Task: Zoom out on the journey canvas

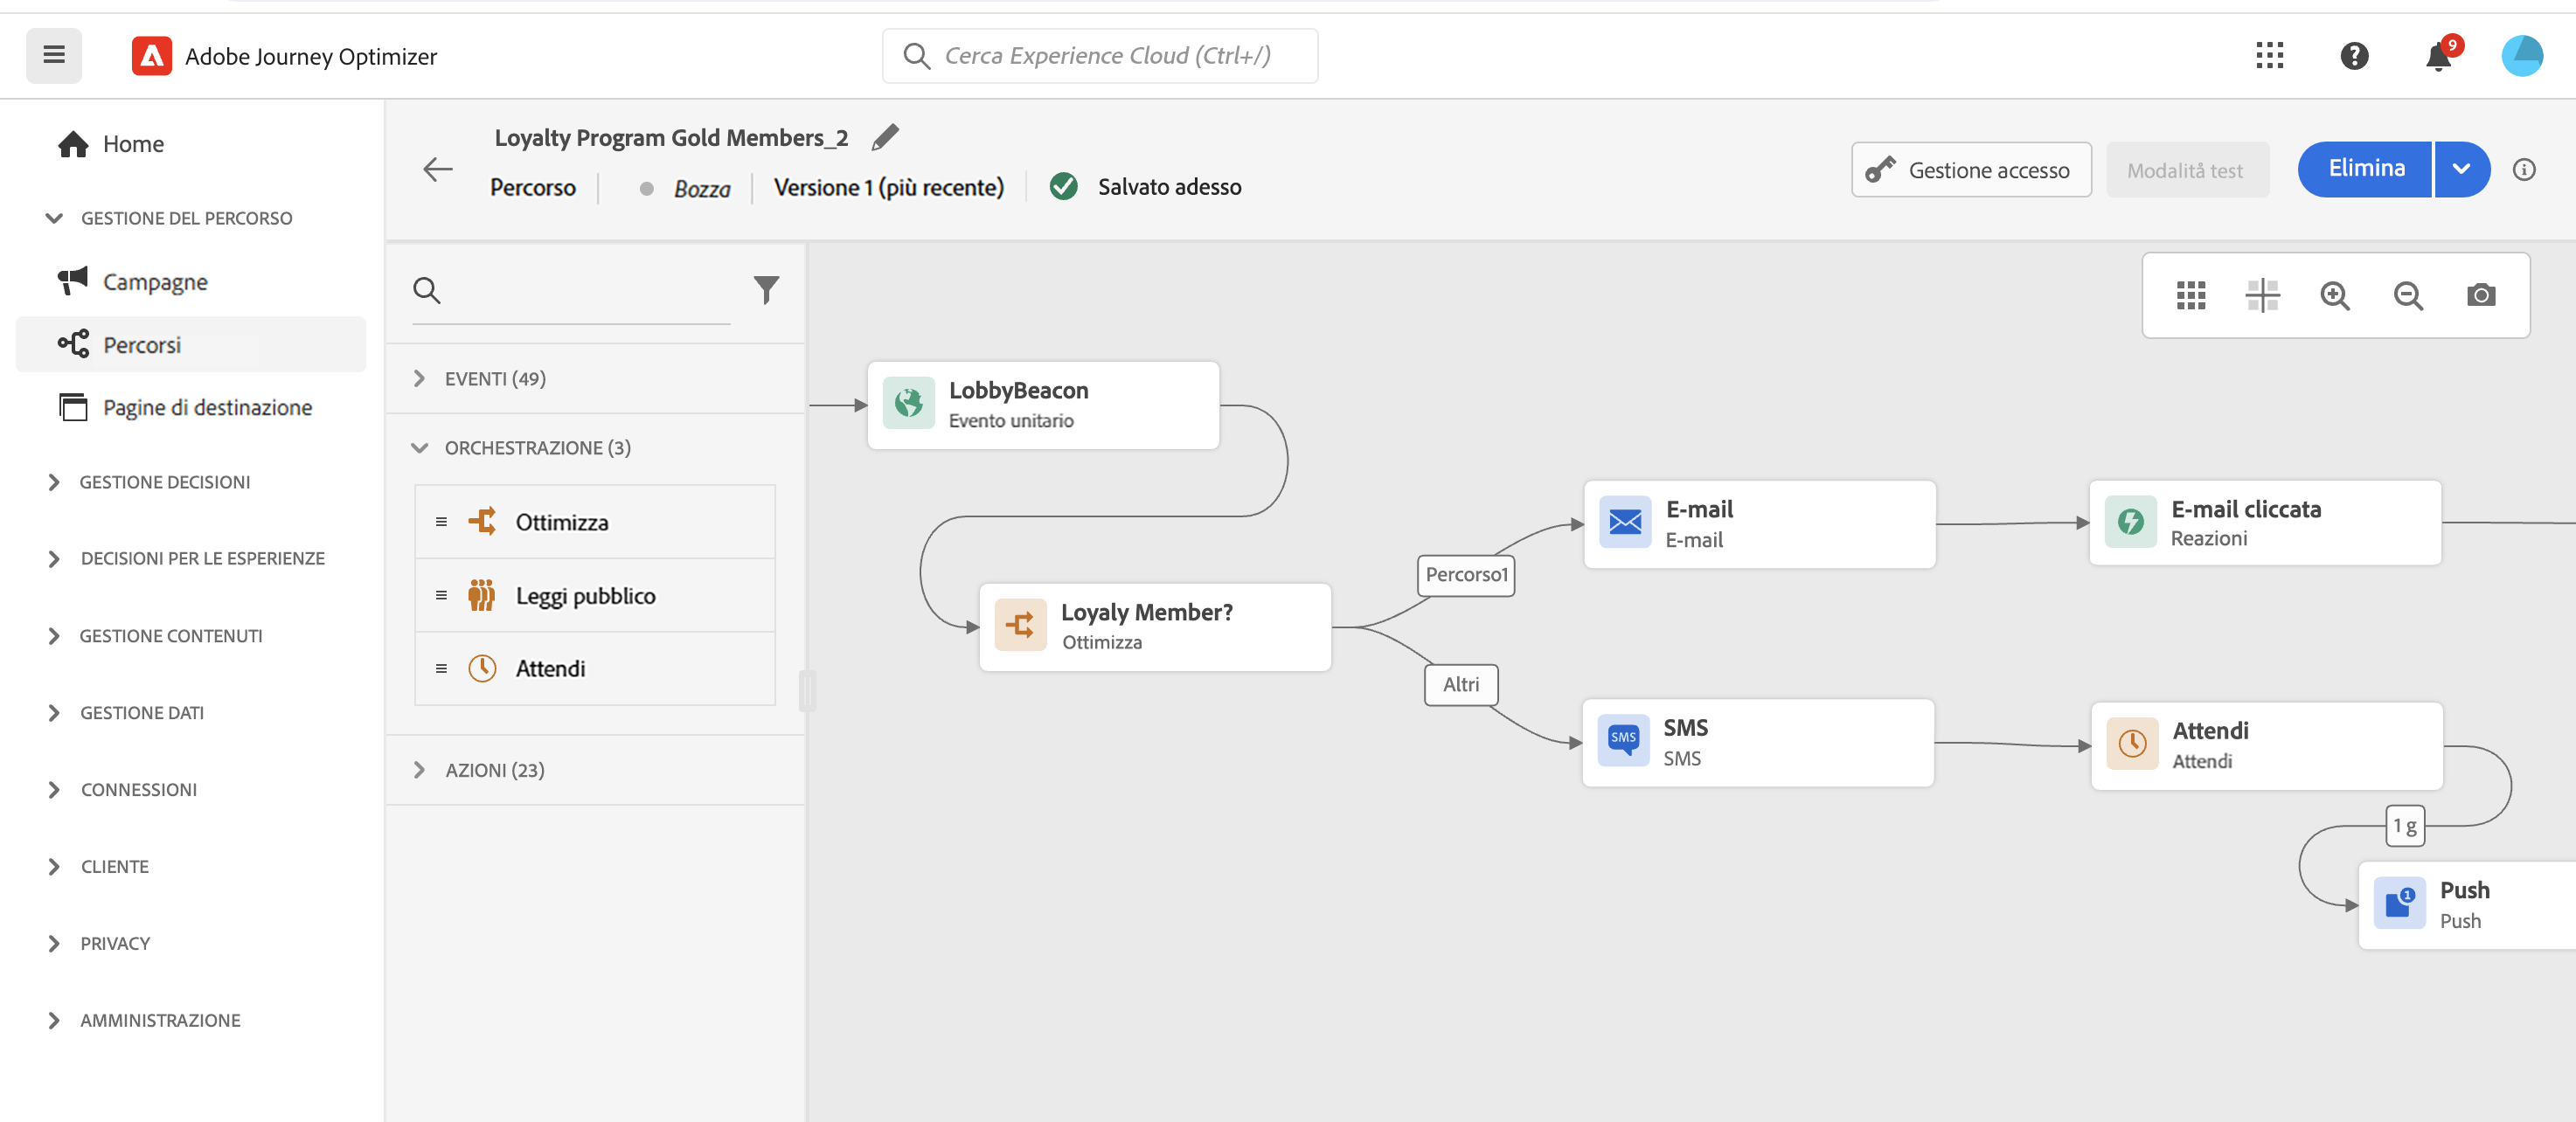Action: coord(2407,295)
